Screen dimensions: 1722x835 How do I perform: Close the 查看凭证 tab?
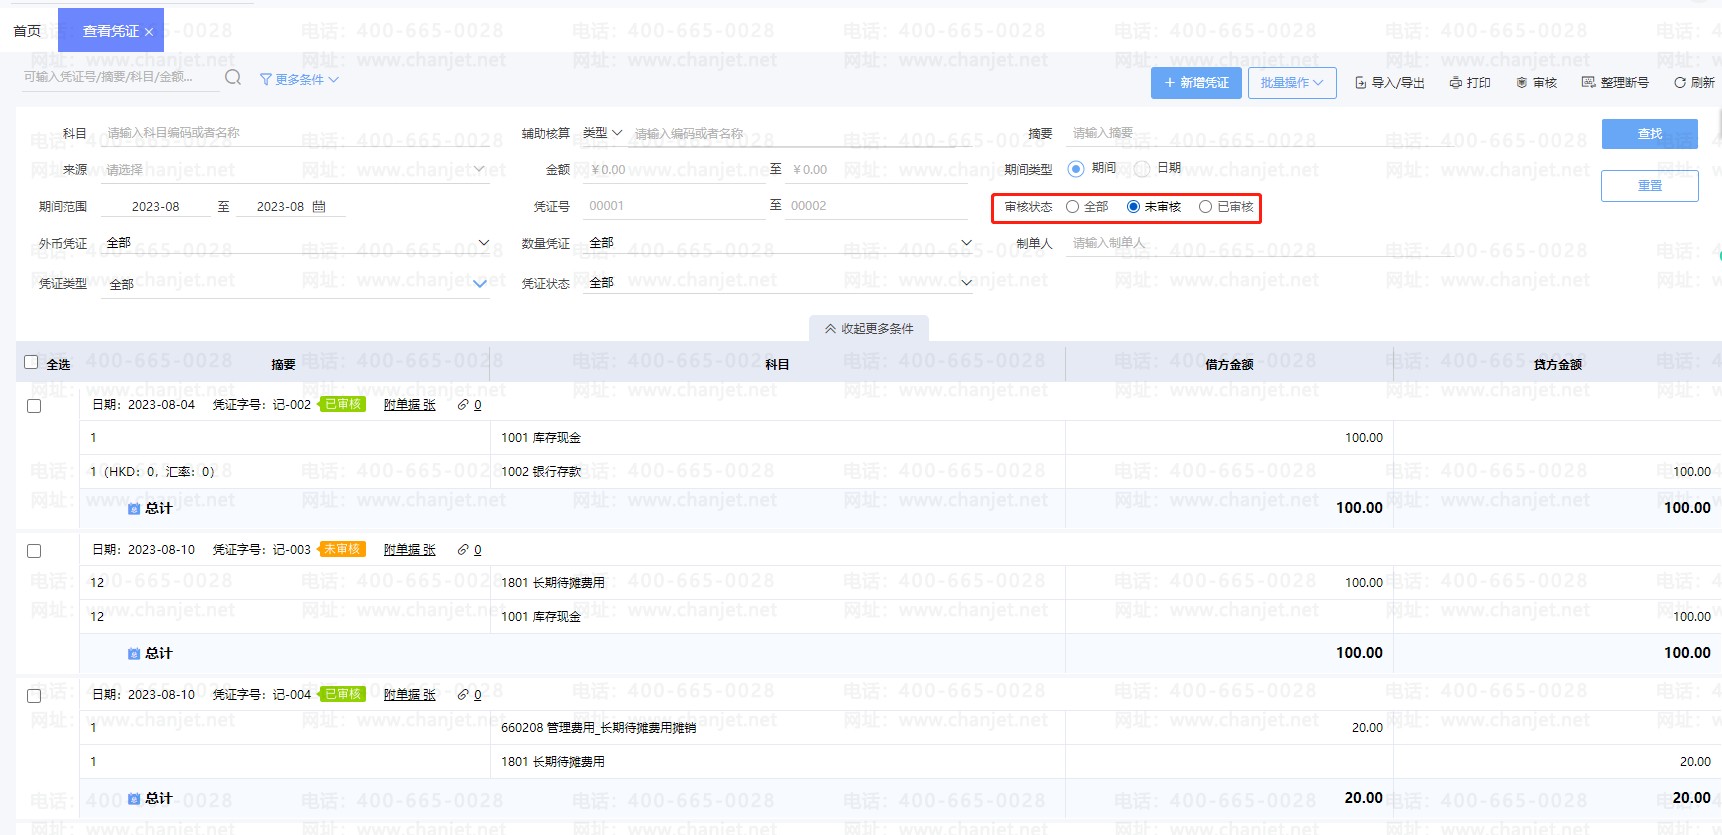click(149, 32)
